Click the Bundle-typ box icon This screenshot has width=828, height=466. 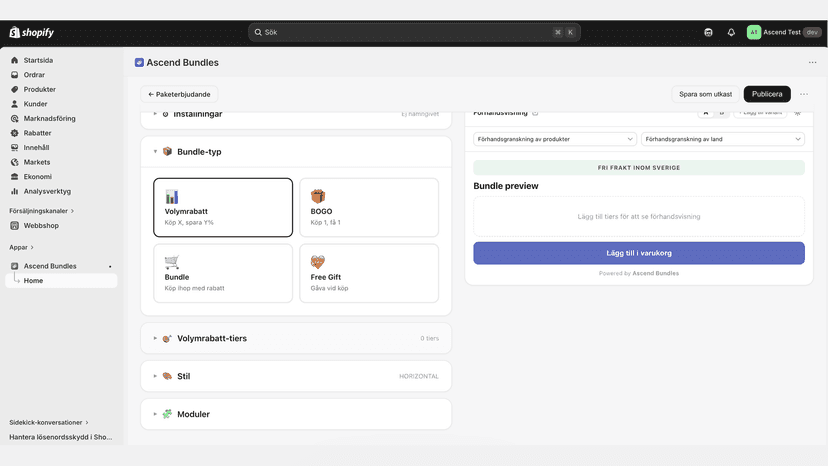point(167,152)
